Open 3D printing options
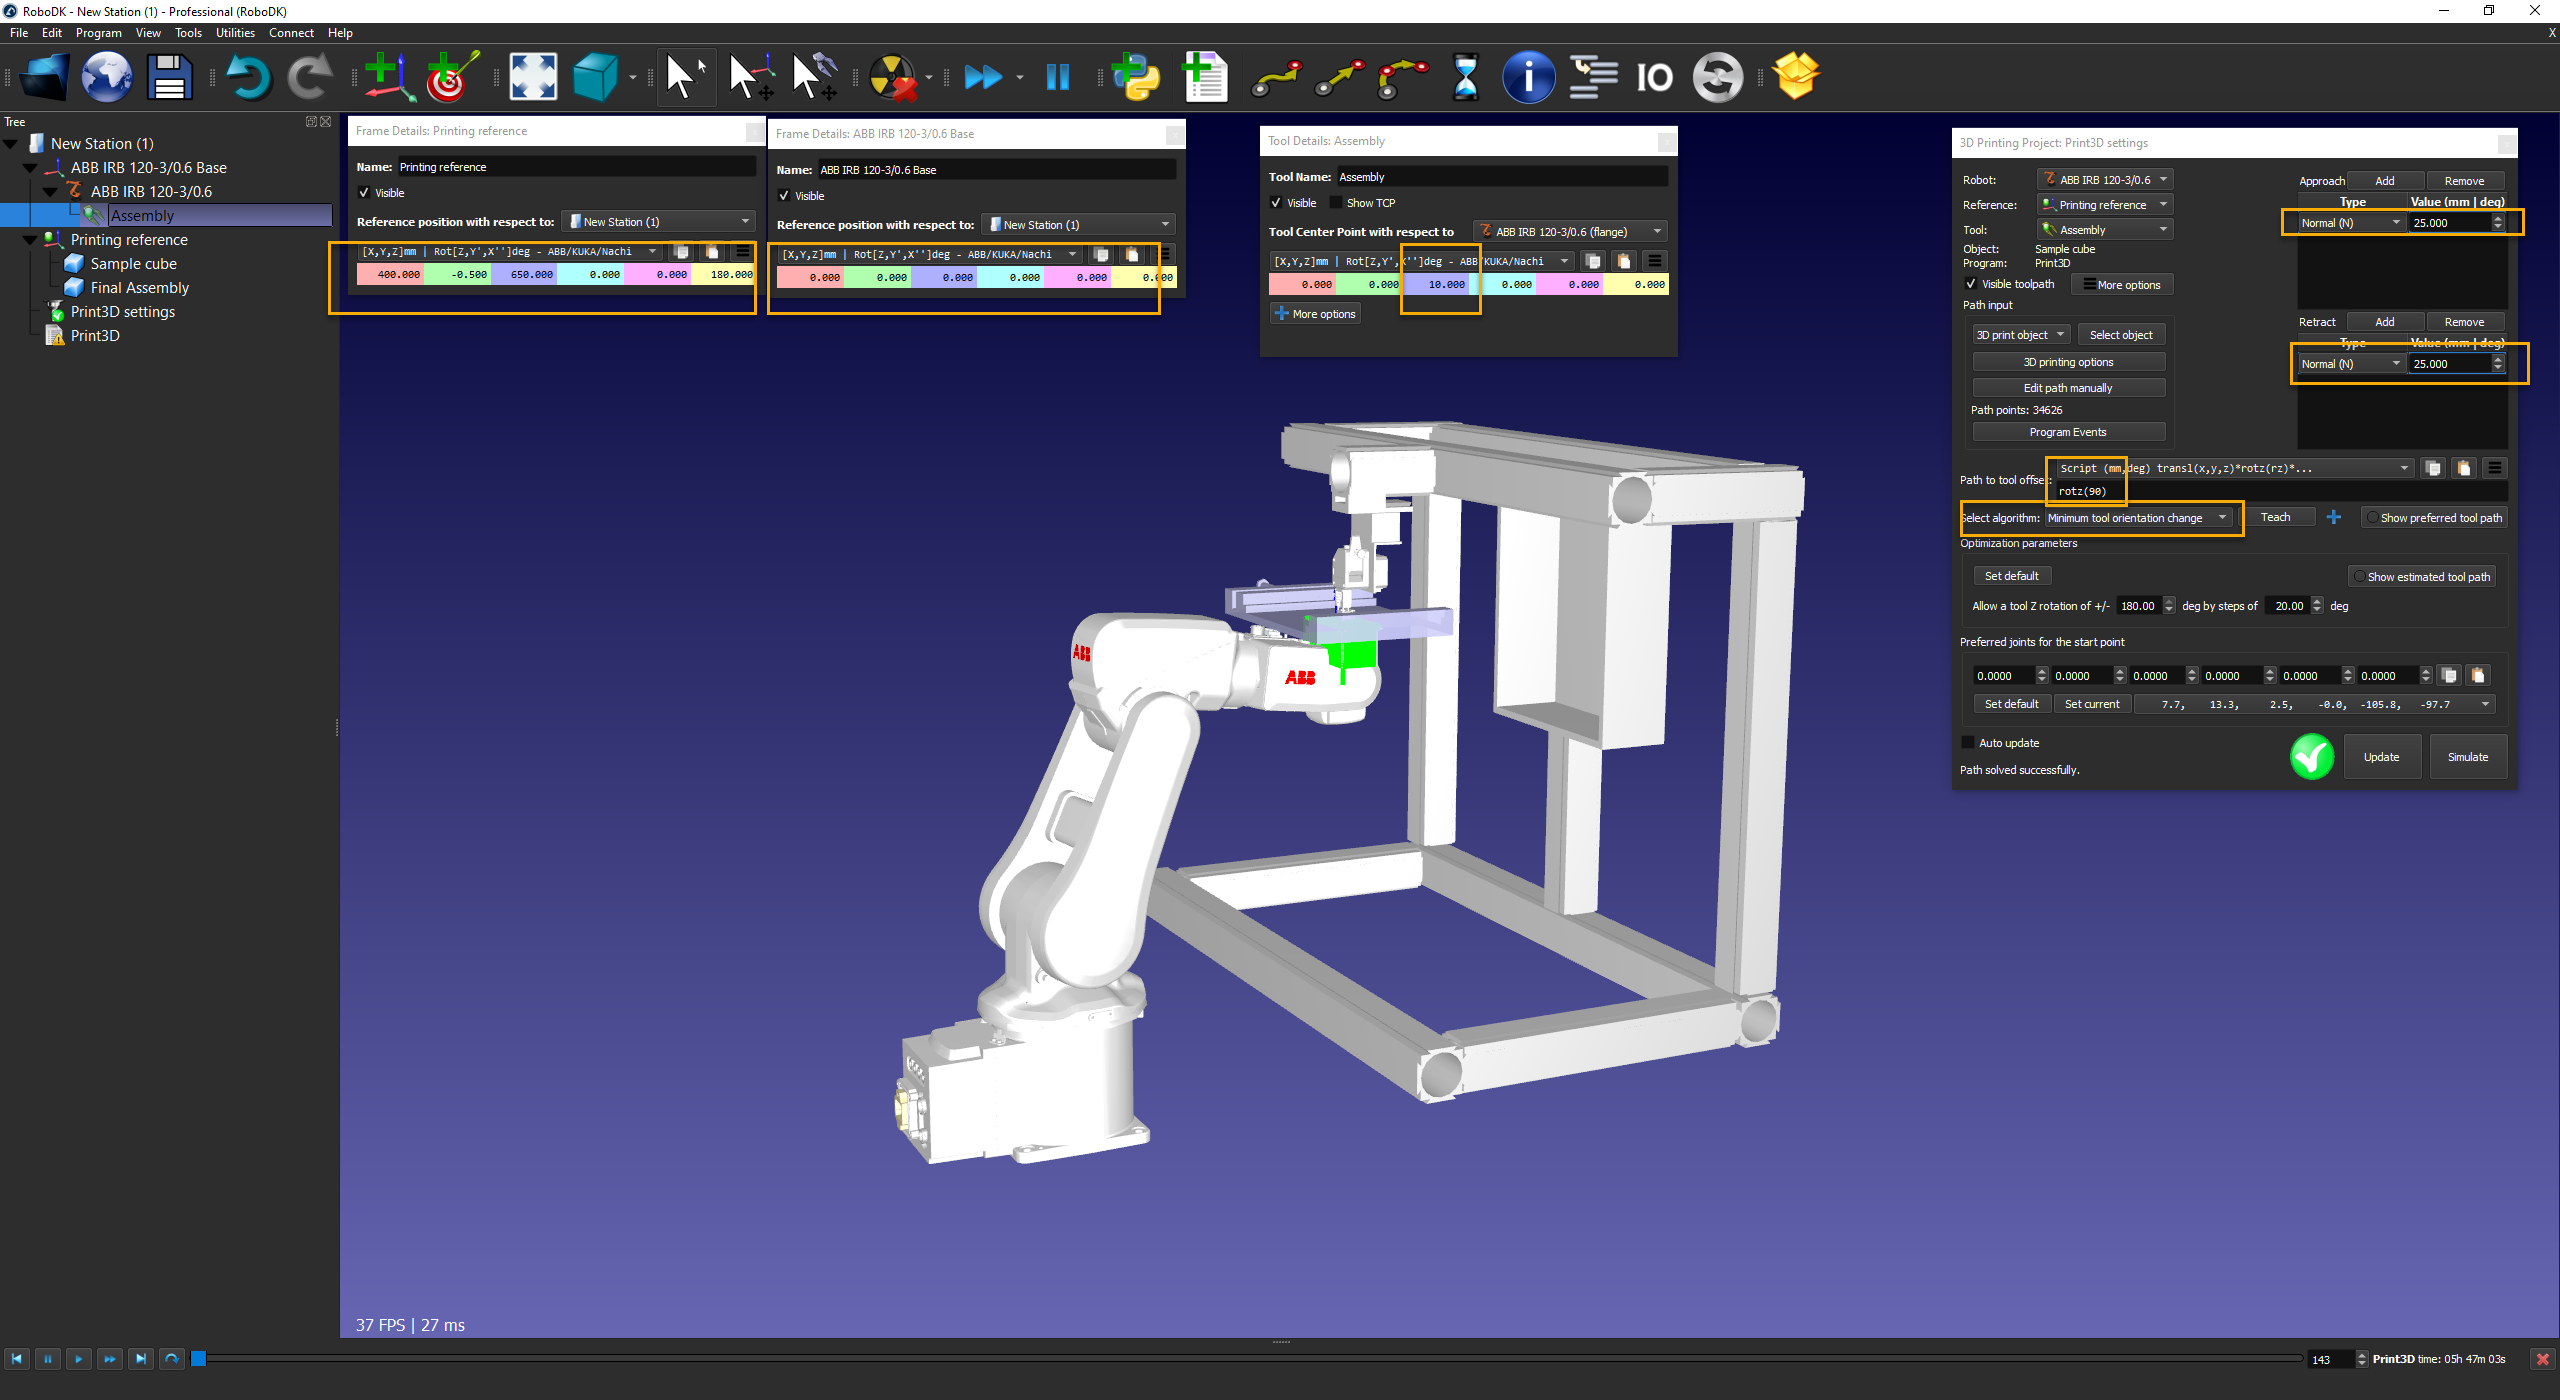Viewport: 2560px width, 1400px height. (x=2068, y=362)
